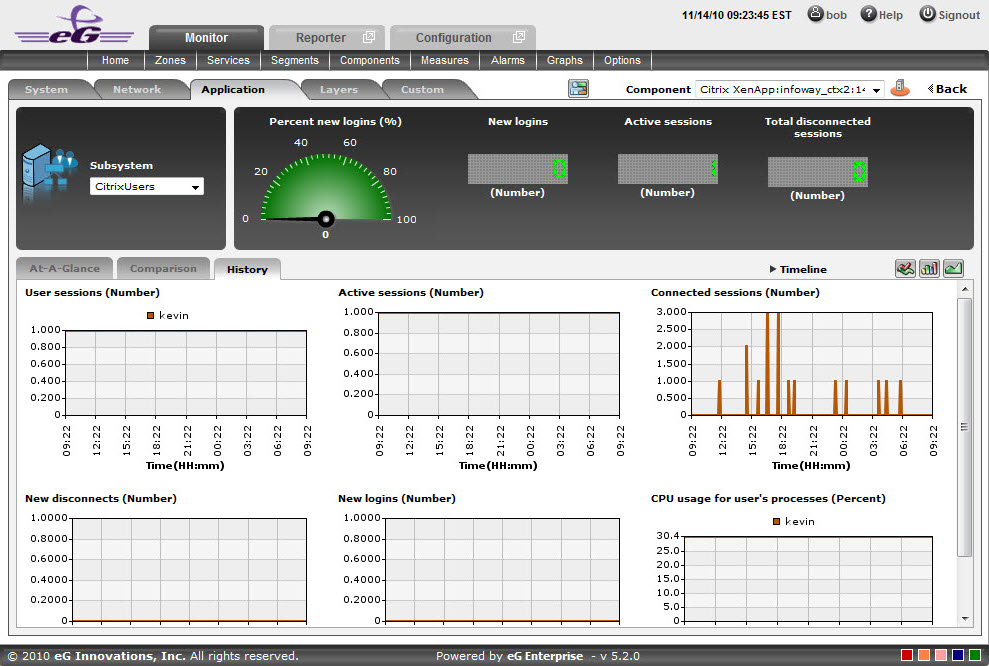Click the Subsystem computers icon
Image resolution: width=989 pixels, height=666 pixels.
click(x=49, y=170)
